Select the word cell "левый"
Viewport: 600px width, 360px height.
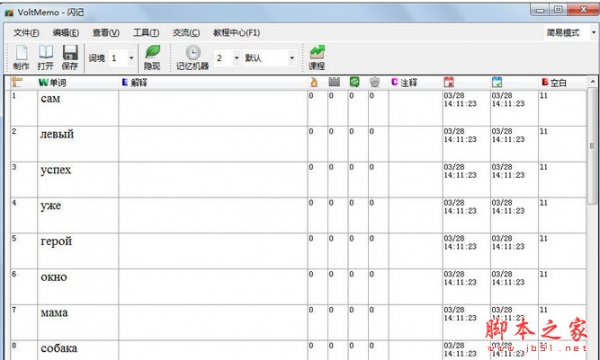pyautogui.click(x=78, y=144)
